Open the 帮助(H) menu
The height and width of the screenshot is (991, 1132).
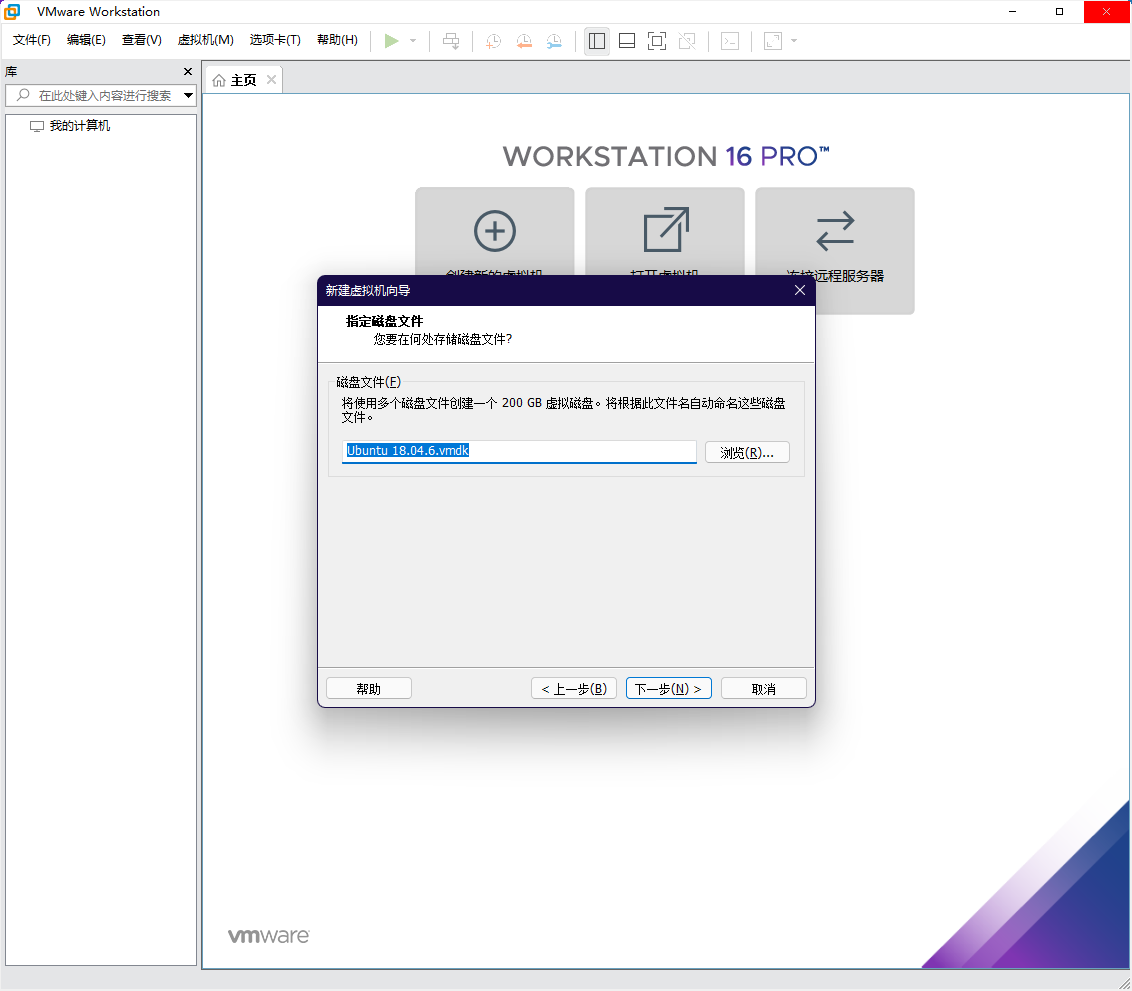(x=337, y=40)
